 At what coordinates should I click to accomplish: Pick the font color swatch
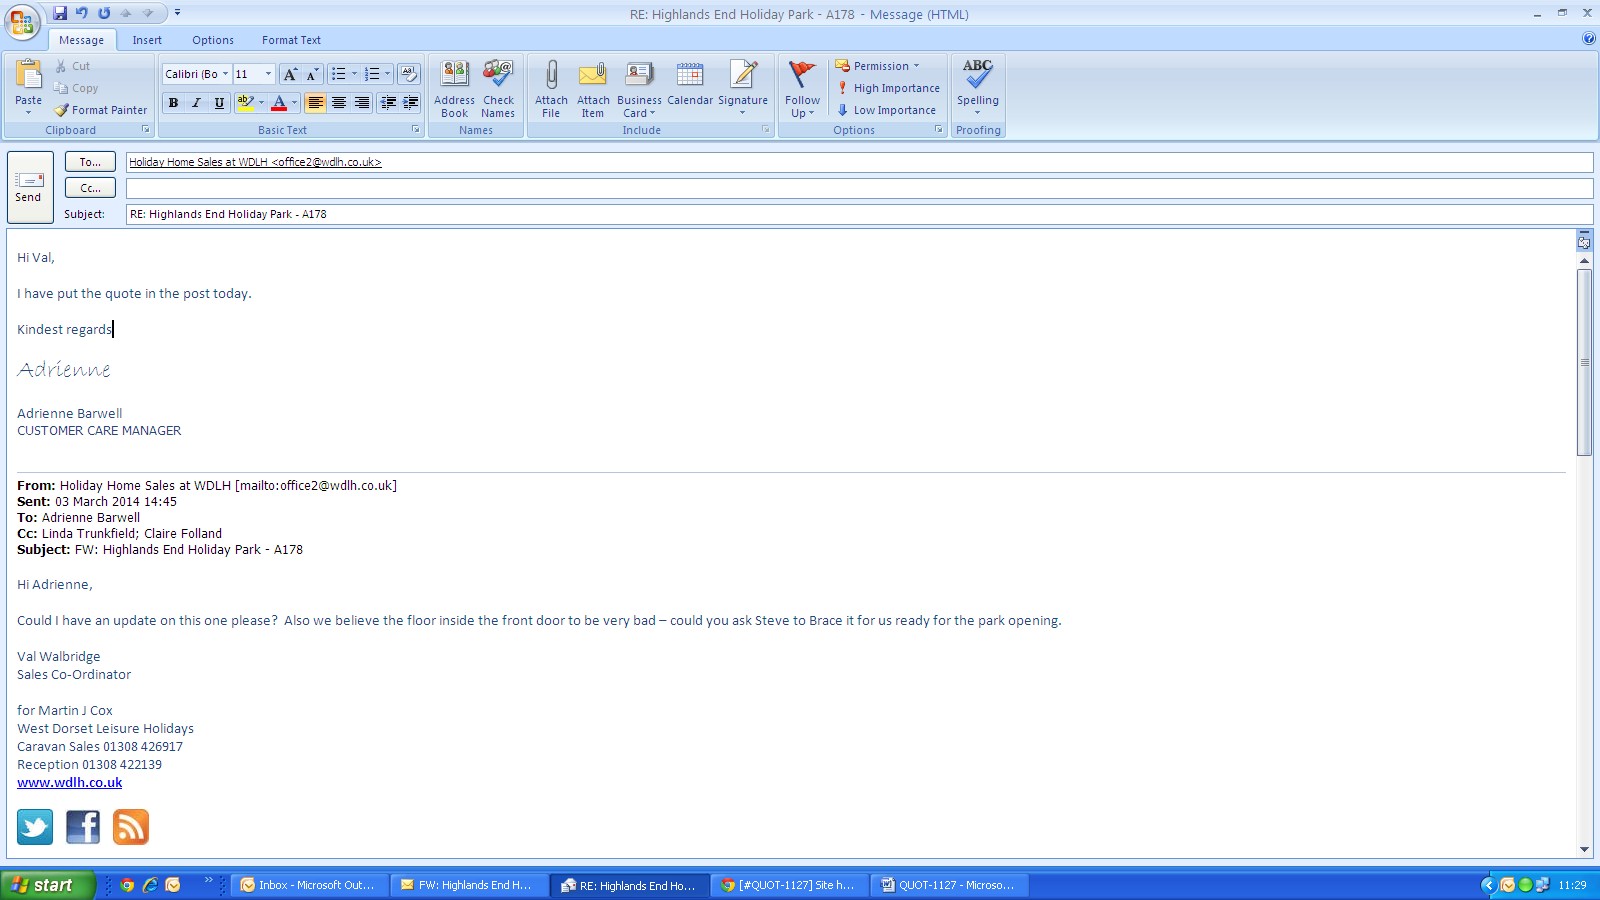pyautogui.click(x=279, y=103)
